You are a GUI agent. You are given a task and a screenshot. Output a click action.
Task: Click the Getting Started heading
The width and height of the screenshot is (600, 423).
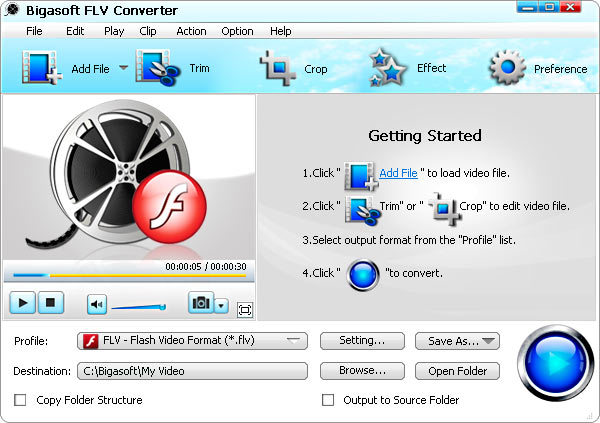pos(425,136)
